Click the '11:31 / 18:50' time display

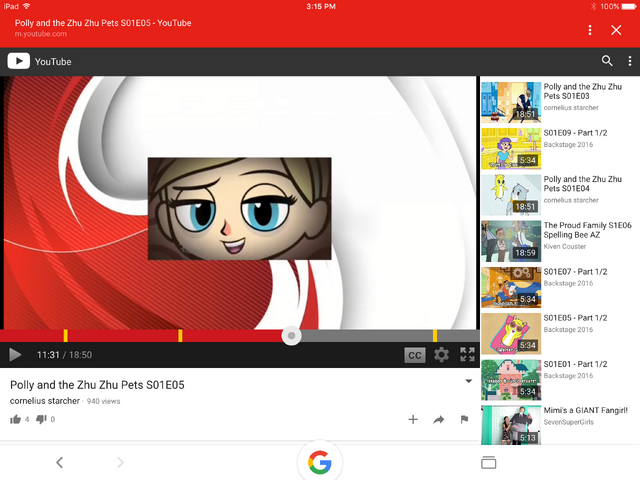coord(64,355)
